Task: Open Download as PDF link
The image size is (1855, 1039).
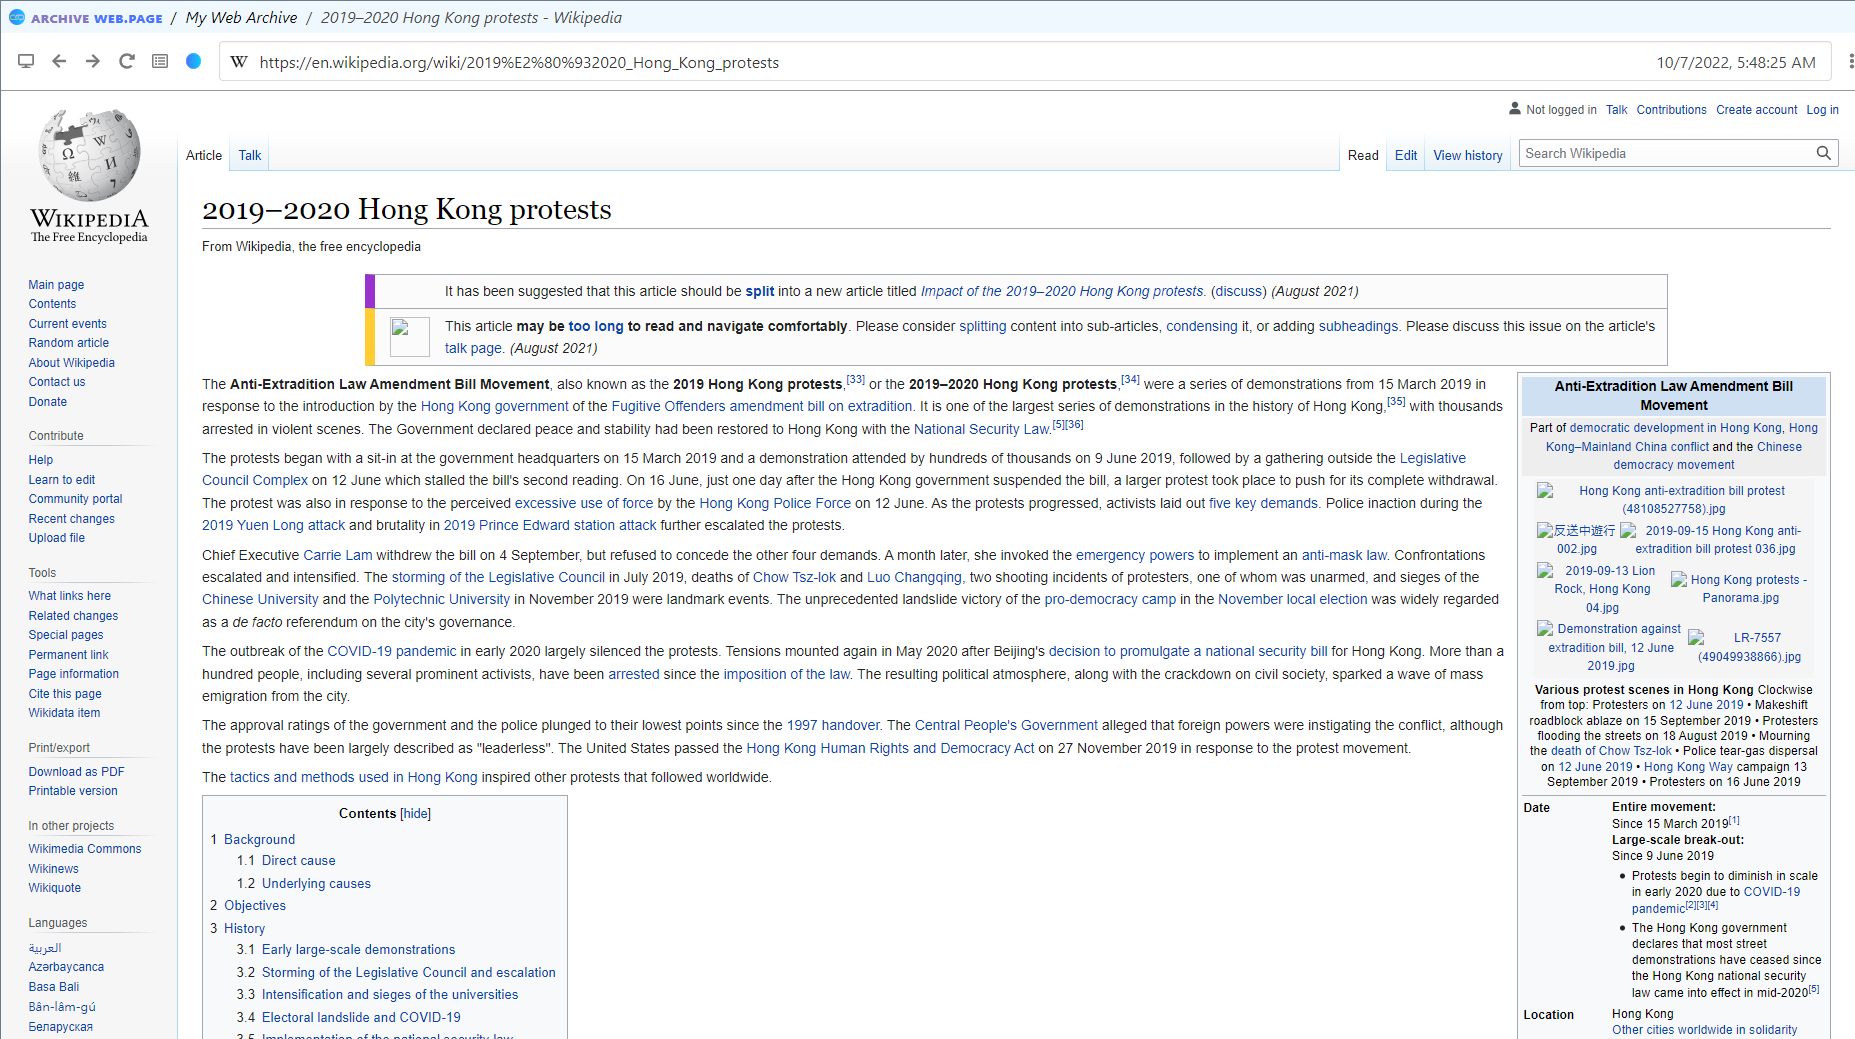Action: (77, 772)
